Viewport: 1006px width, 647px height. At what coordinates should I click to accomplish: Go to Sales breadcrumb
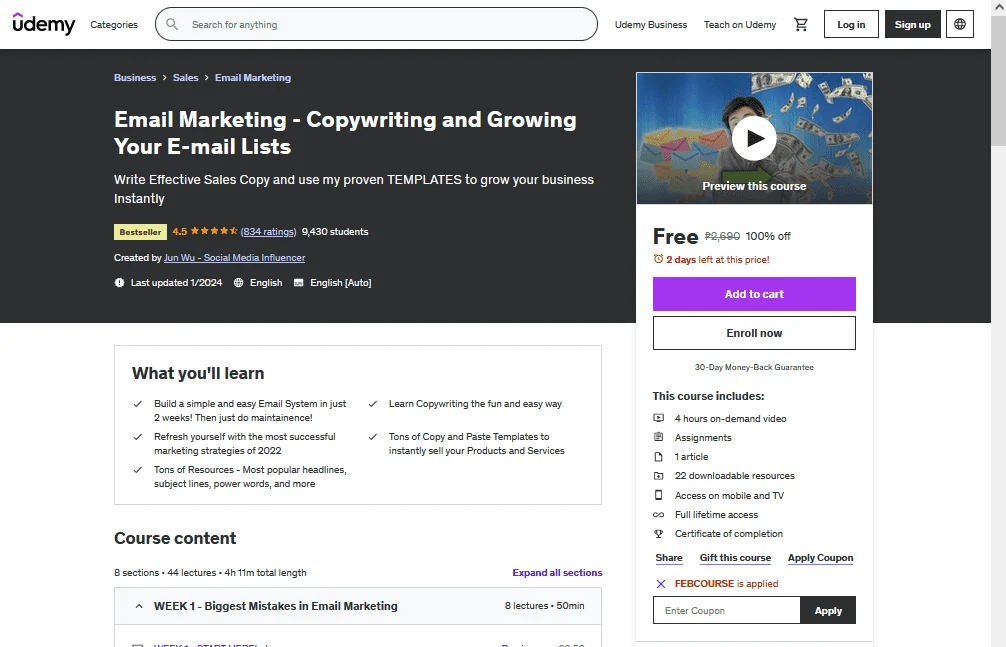(x=185, y=78)
